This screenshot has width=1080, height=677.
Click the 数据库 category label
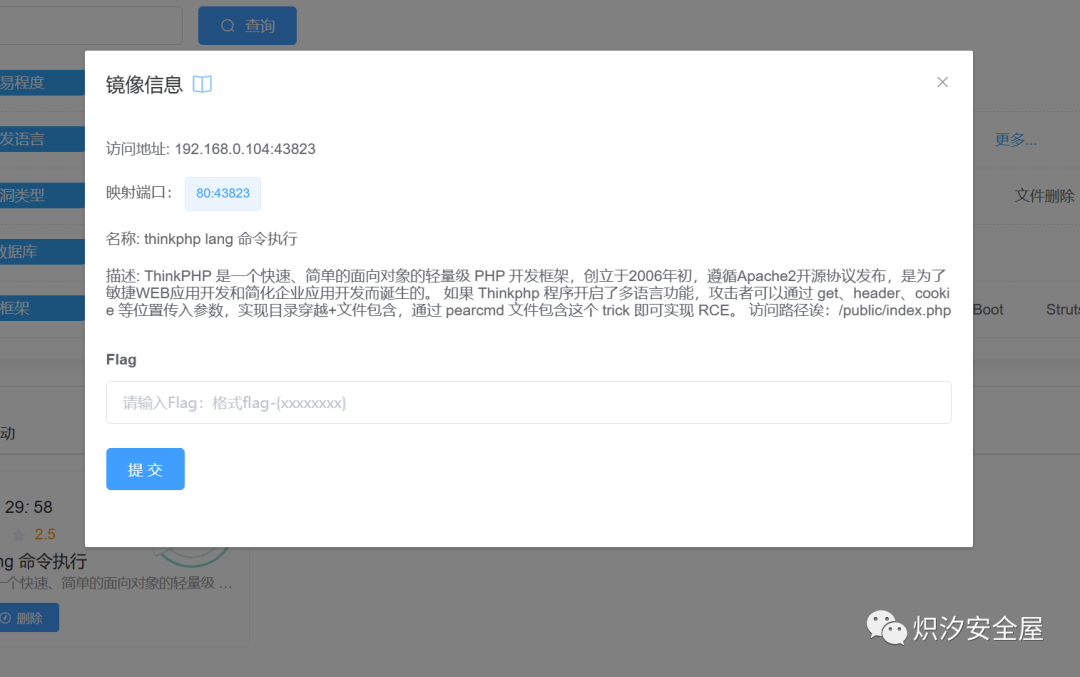42,252
